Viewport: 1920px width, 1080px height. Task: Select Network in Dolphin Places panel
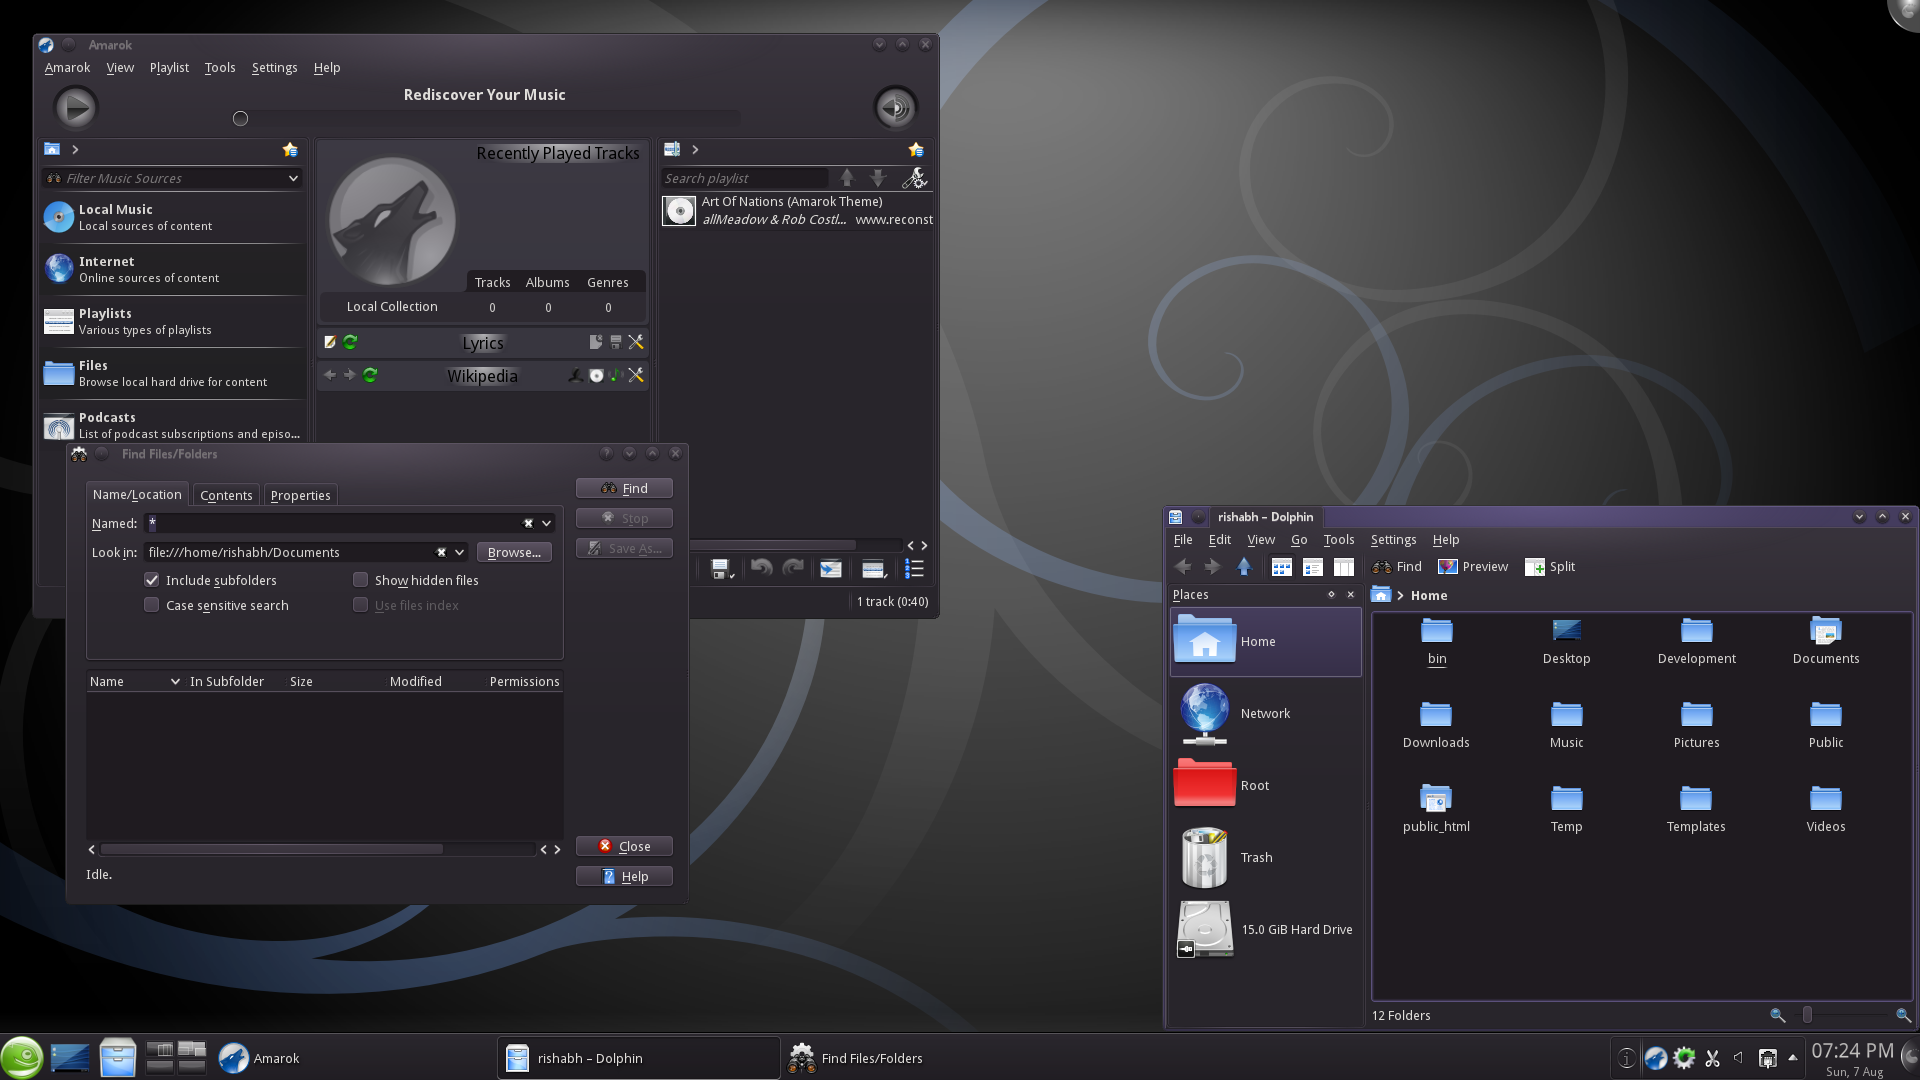coord(1266,714)
